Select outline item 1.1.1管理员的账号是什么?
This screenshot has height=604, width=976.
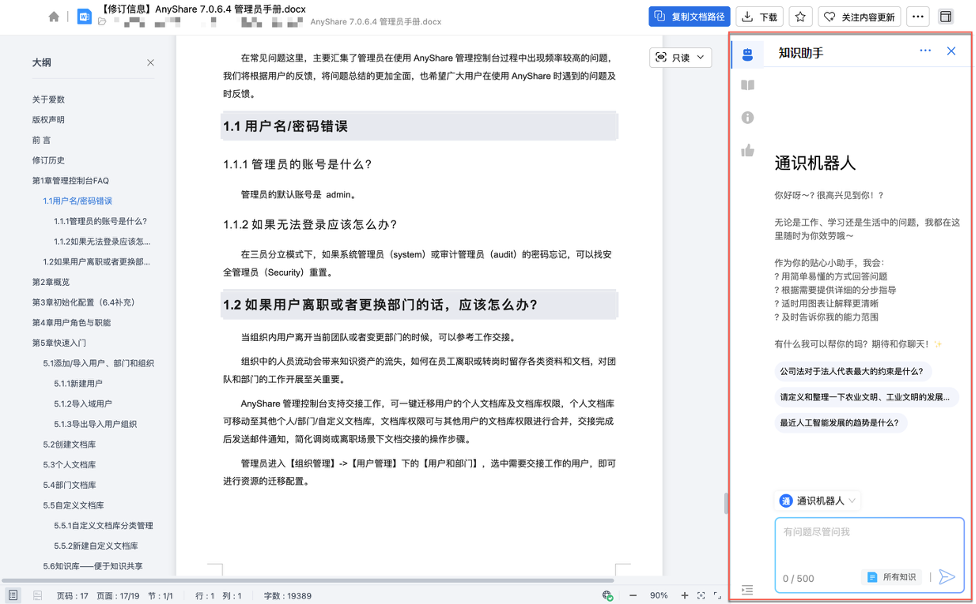click(100, 221)
